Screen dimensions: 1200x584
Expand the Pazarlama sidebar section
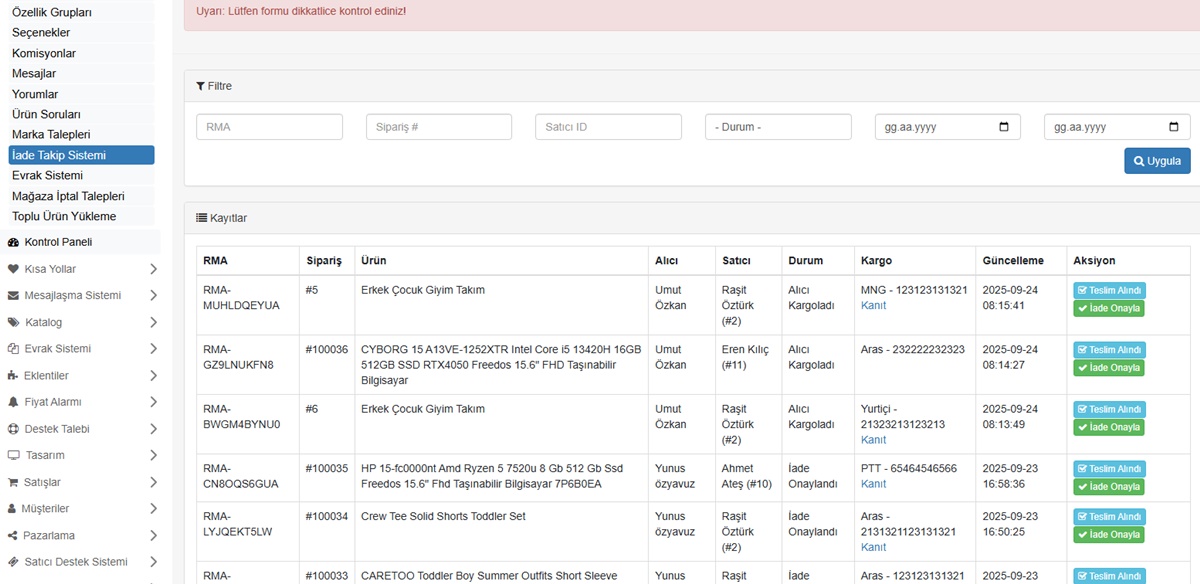click(153, 536)
